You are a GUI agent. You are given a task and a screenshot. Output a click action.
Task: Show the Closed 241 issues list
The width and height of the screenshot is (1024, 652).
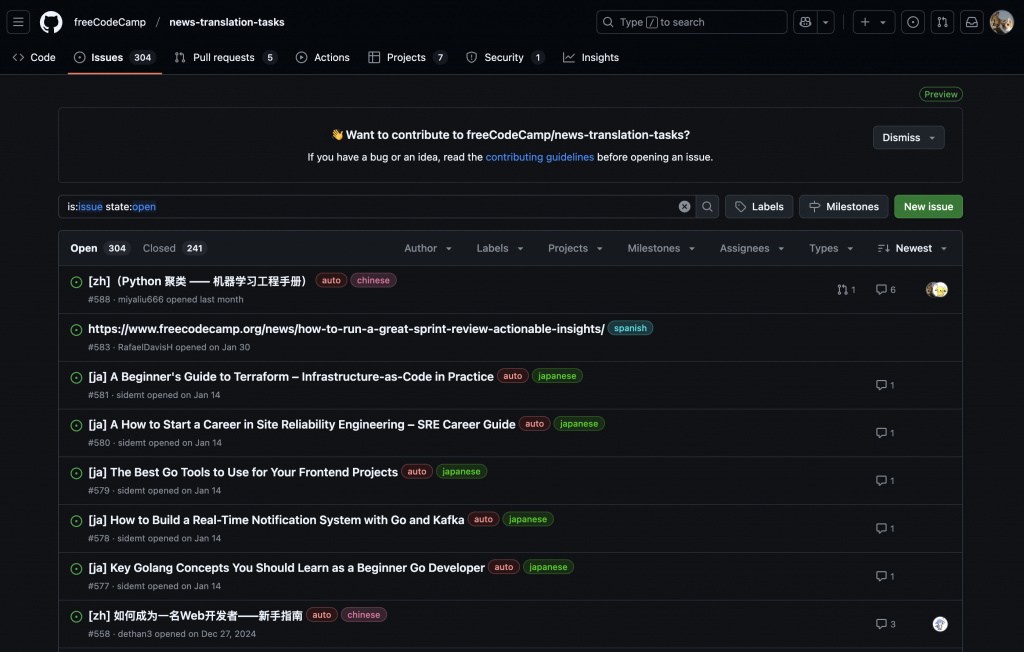coord(175,248)
